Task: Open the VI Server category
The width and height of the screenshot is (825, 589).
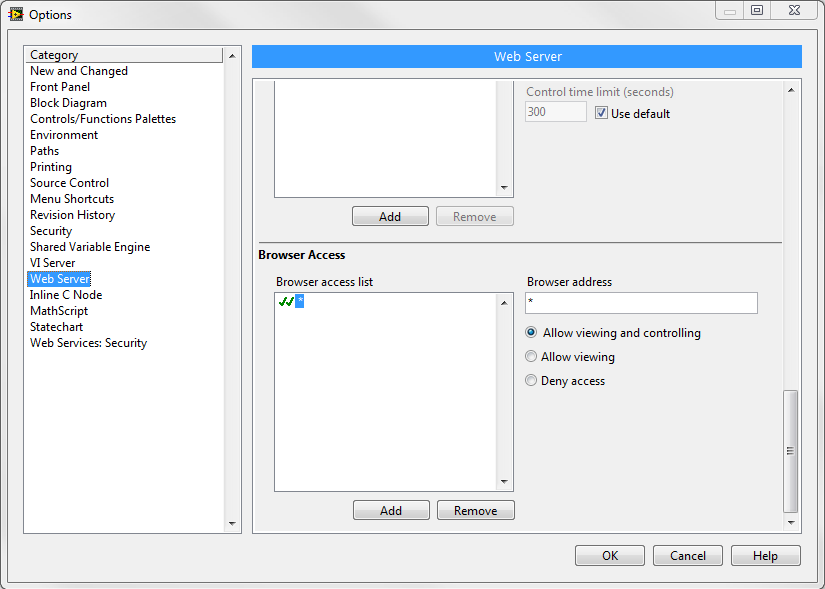Action: tap(52, 263)
